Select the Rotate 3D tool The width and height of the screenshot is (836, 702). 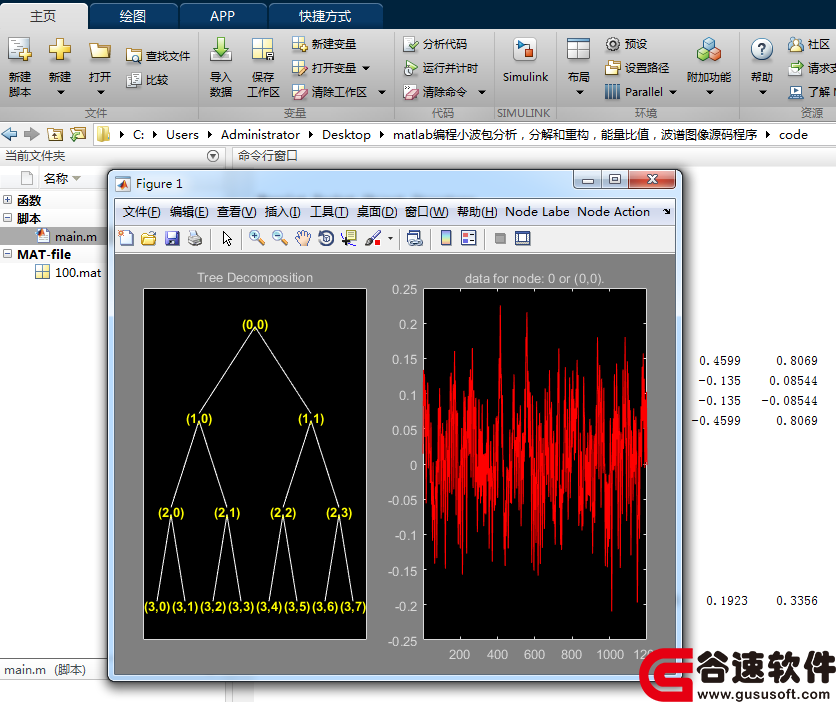point(326,238)
